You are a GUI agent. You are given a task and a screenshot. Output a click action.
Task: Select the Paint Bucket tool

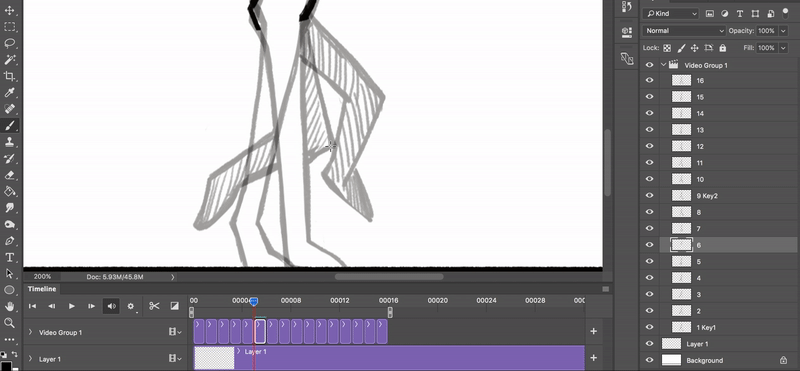pyautogui.click(x=9, y=191)
